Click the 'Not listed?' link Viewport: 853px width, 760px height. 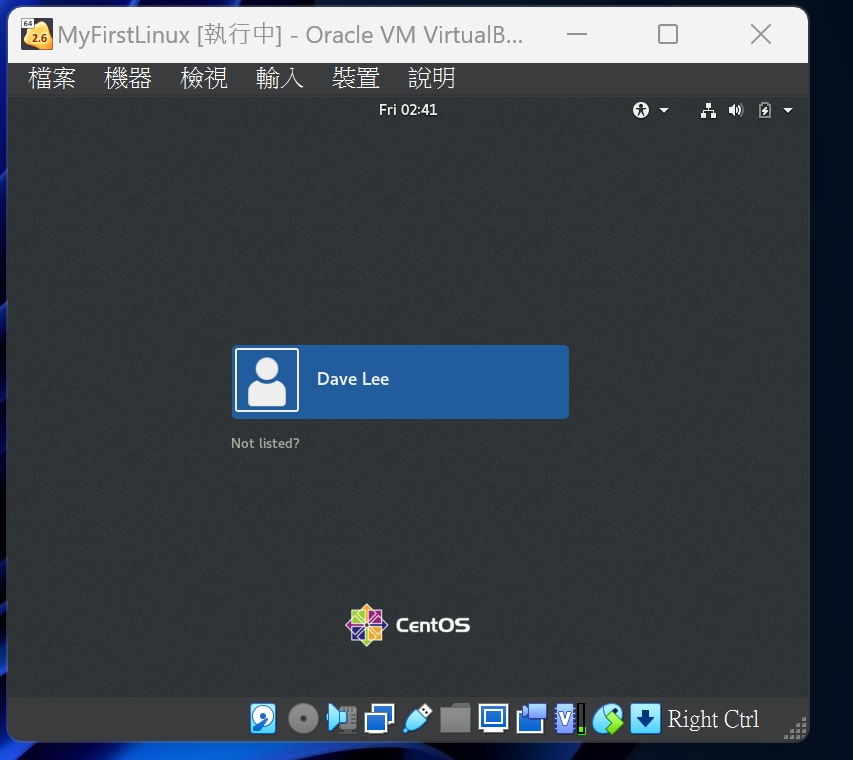coord(265,443)
